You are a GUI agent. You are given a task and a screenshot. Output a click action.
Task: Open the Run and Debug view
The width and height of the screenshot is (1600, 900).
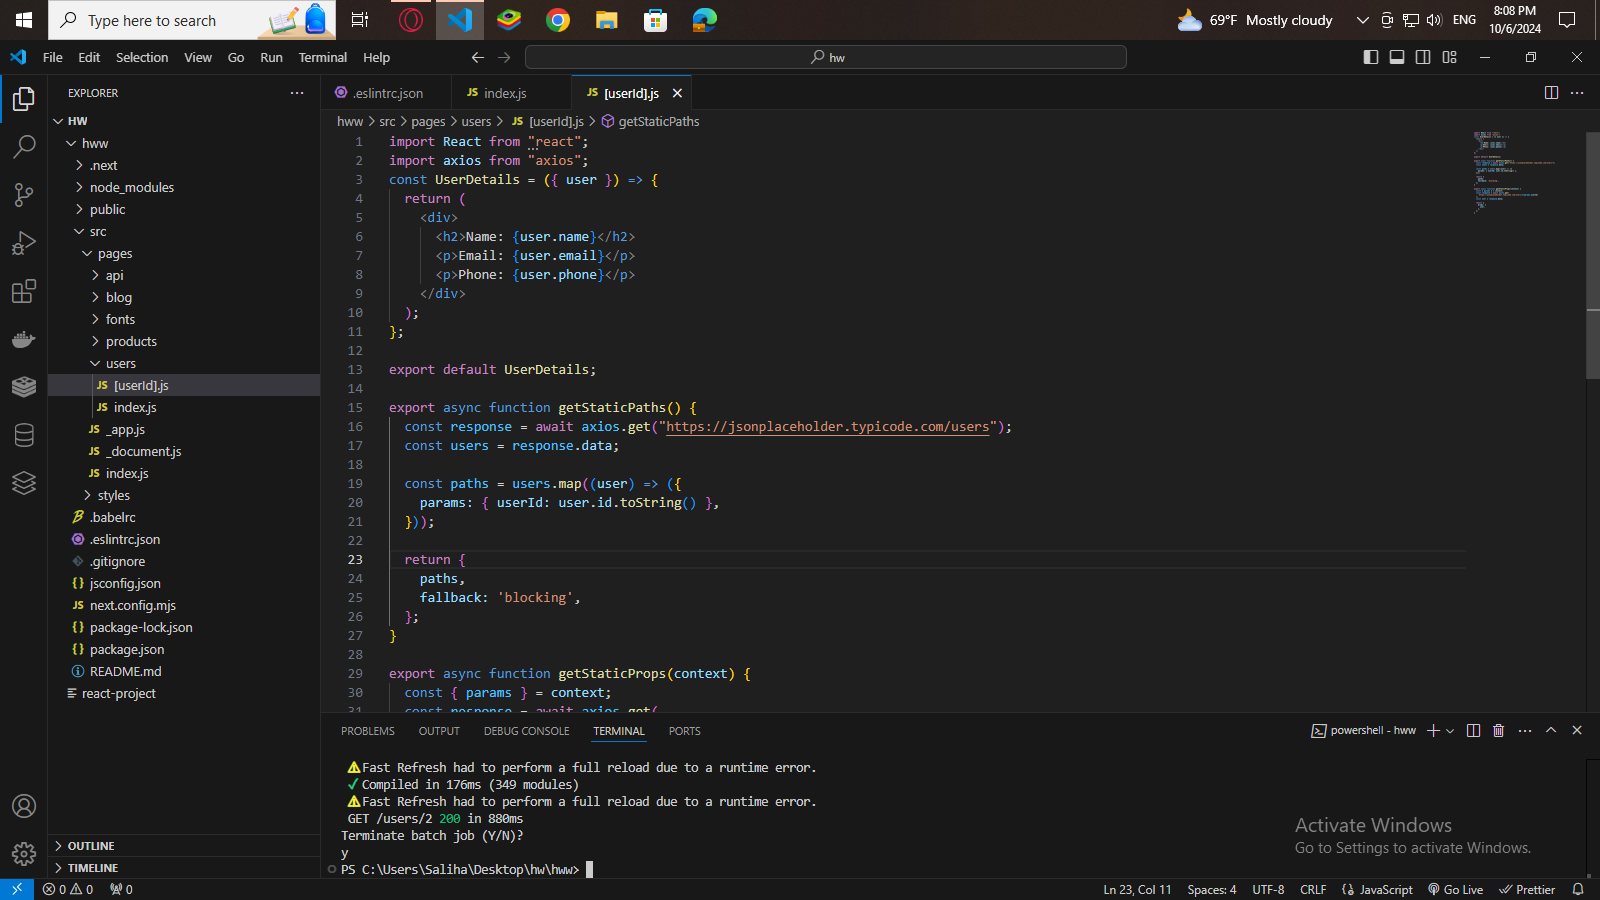click(24, 243)
